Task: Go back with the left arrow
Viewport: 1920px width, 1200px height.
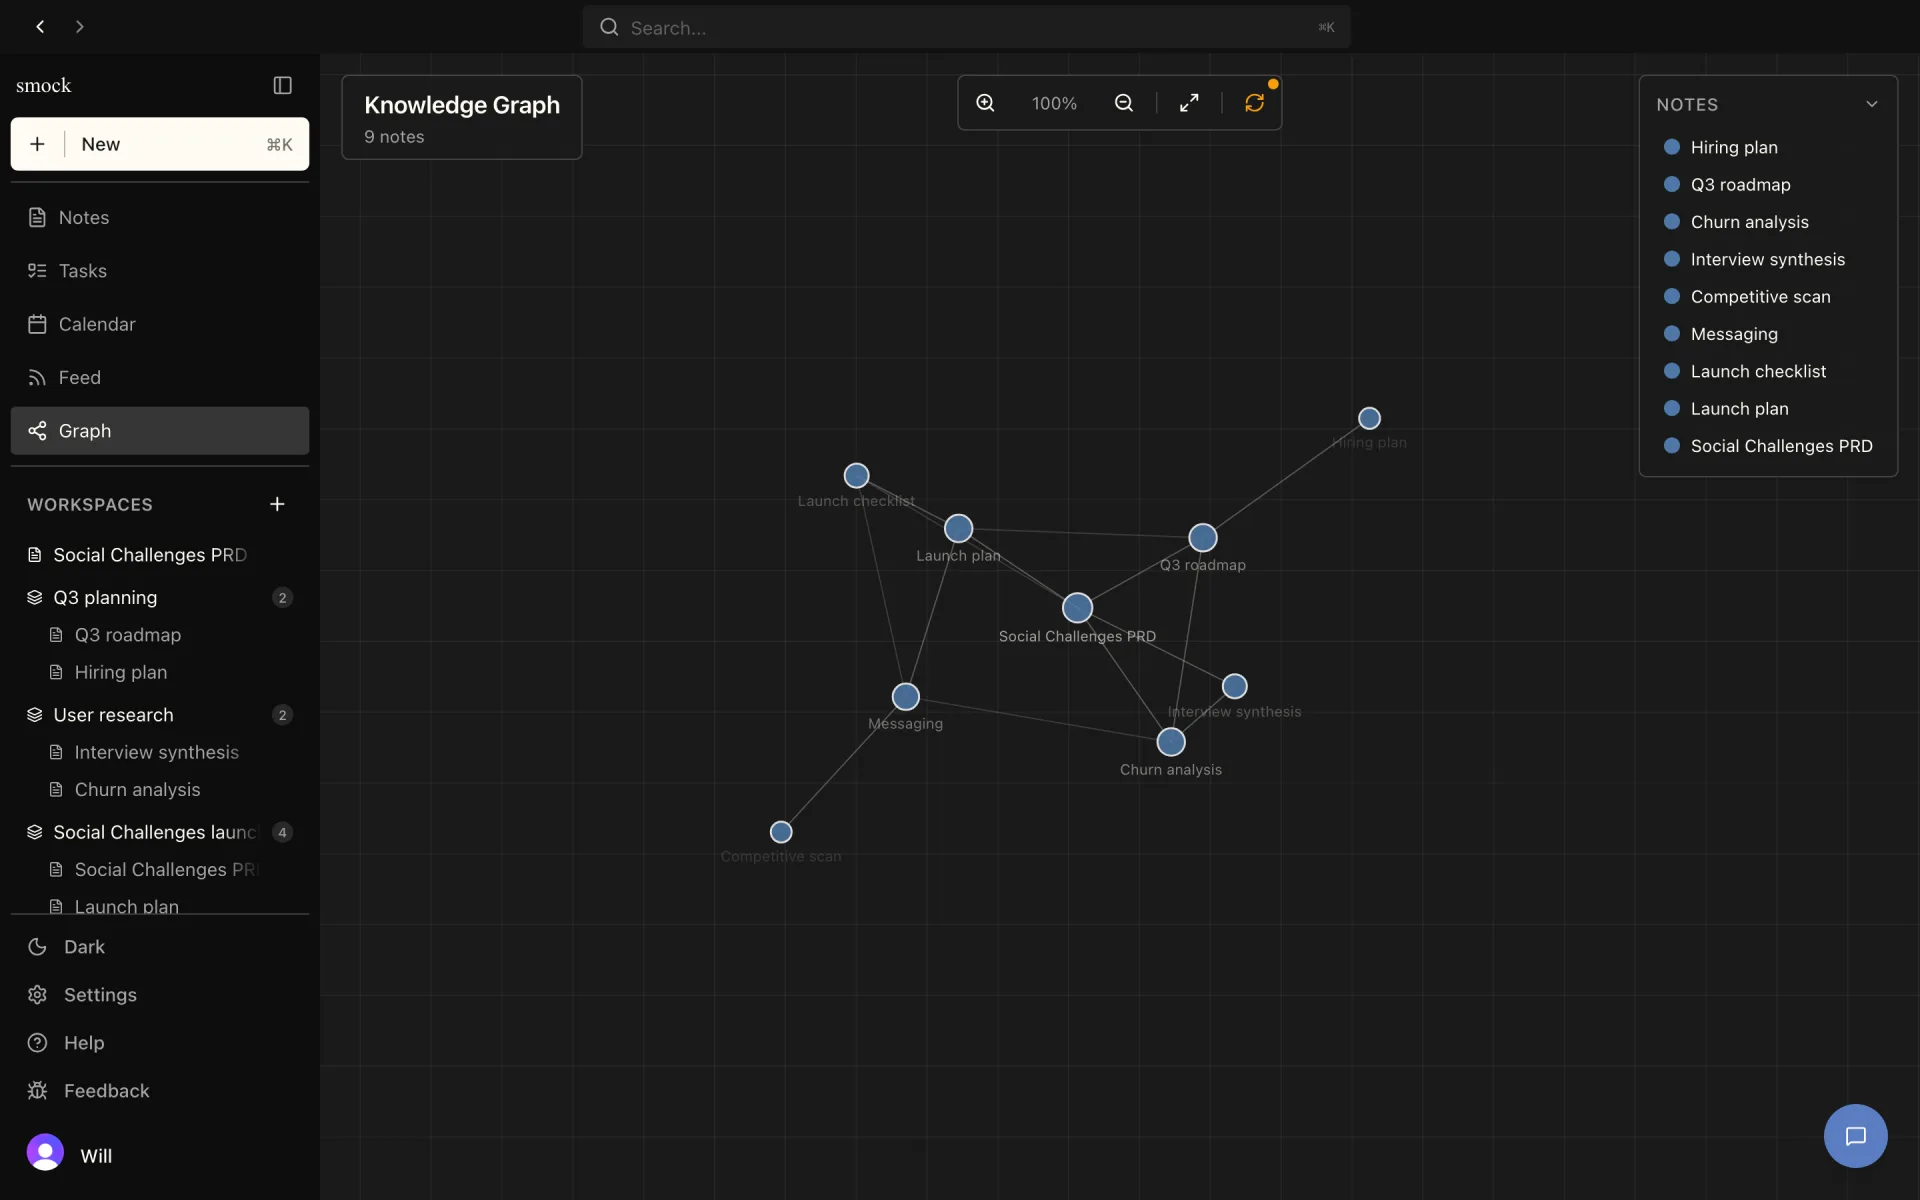Action: pyautogui.click(x=40, y=27)
